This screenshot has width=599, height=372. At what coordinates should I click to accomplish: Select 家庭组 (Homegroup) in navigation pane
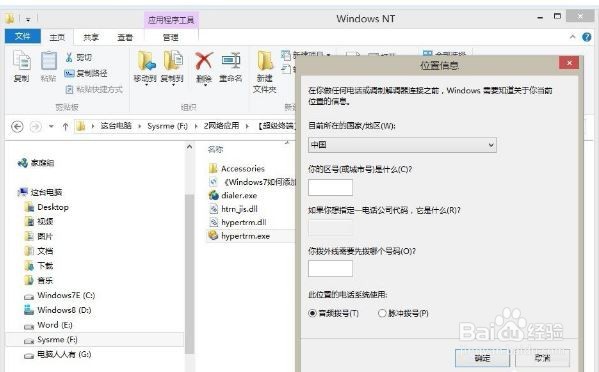click(36, 163)
